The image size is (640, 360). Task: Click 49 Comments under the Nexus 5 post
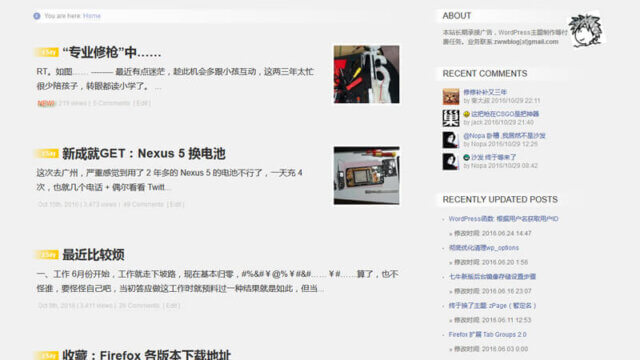(143, 204)
